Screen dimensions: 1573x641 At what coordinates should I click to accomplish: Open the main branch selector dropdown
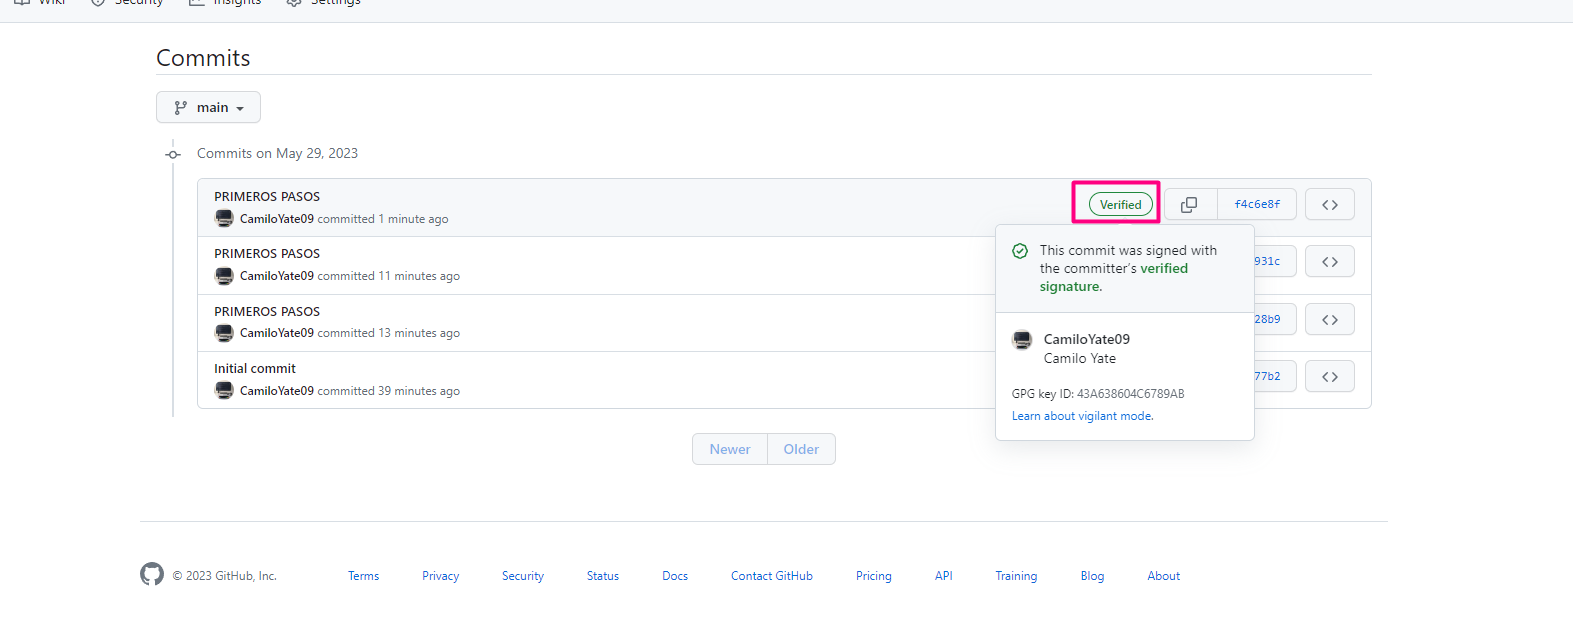coord(208,107)
